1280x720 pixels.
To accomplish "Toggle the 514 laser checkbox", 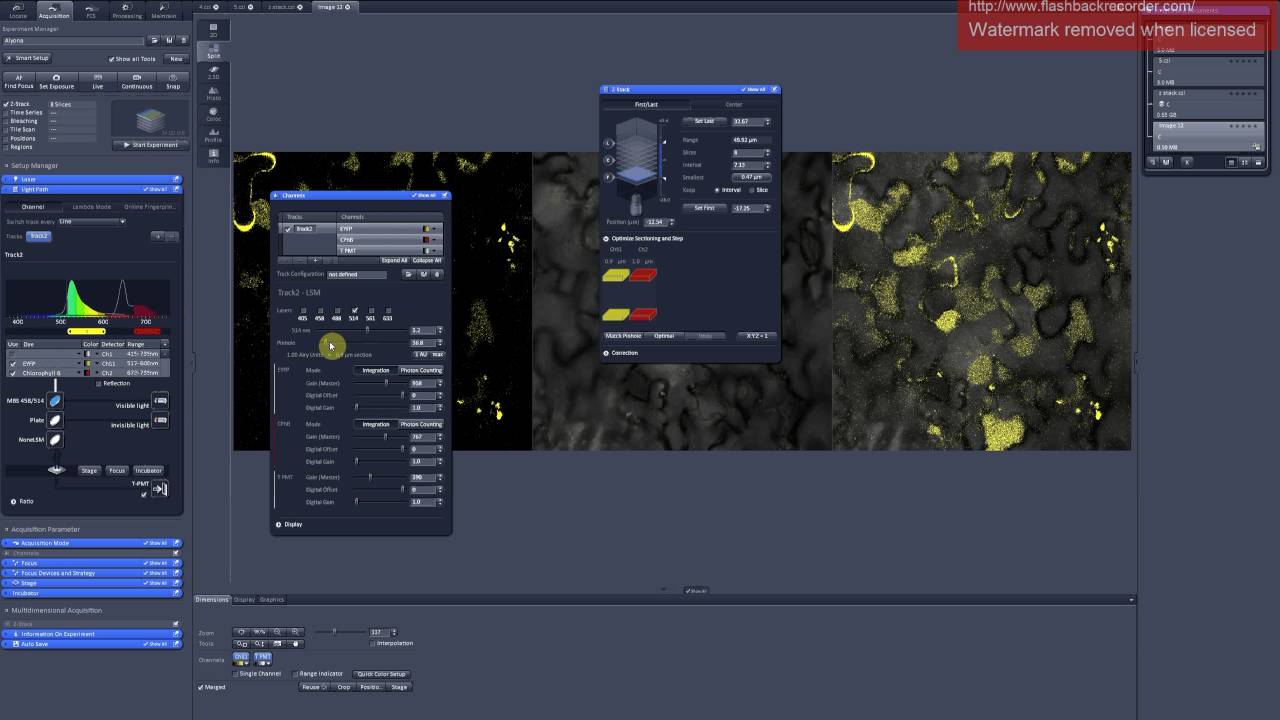I will point(354,311).
